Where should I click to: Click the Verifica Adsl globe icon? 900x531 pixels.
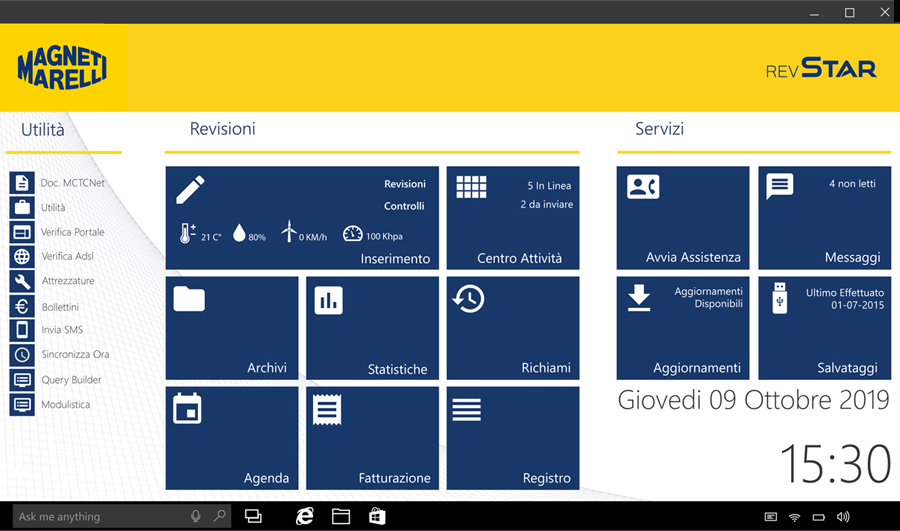22,256
